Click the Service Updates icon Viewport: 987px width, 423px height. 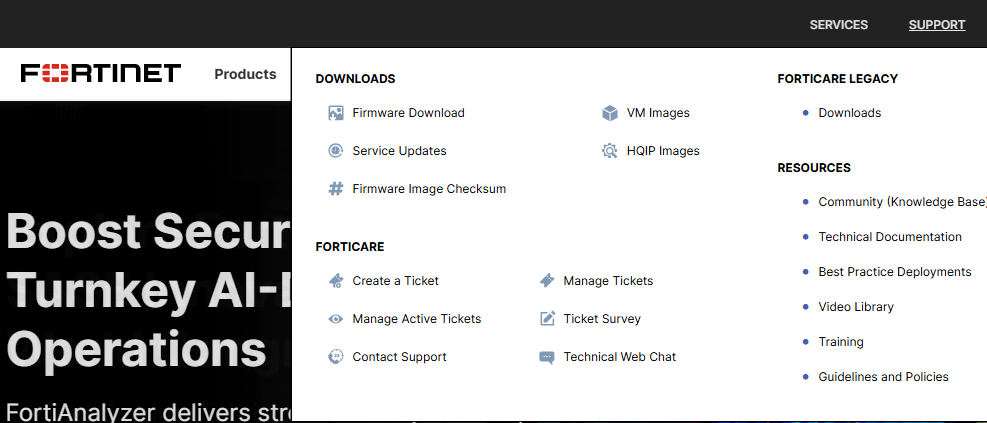click(336, 151)
